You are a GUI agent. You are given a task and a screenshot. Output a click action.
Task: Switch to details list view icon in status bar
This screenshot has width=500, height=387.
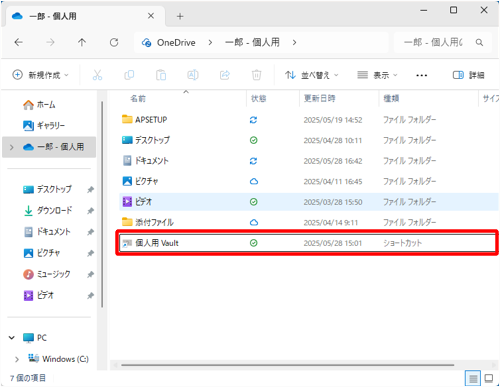pos(473,378)
